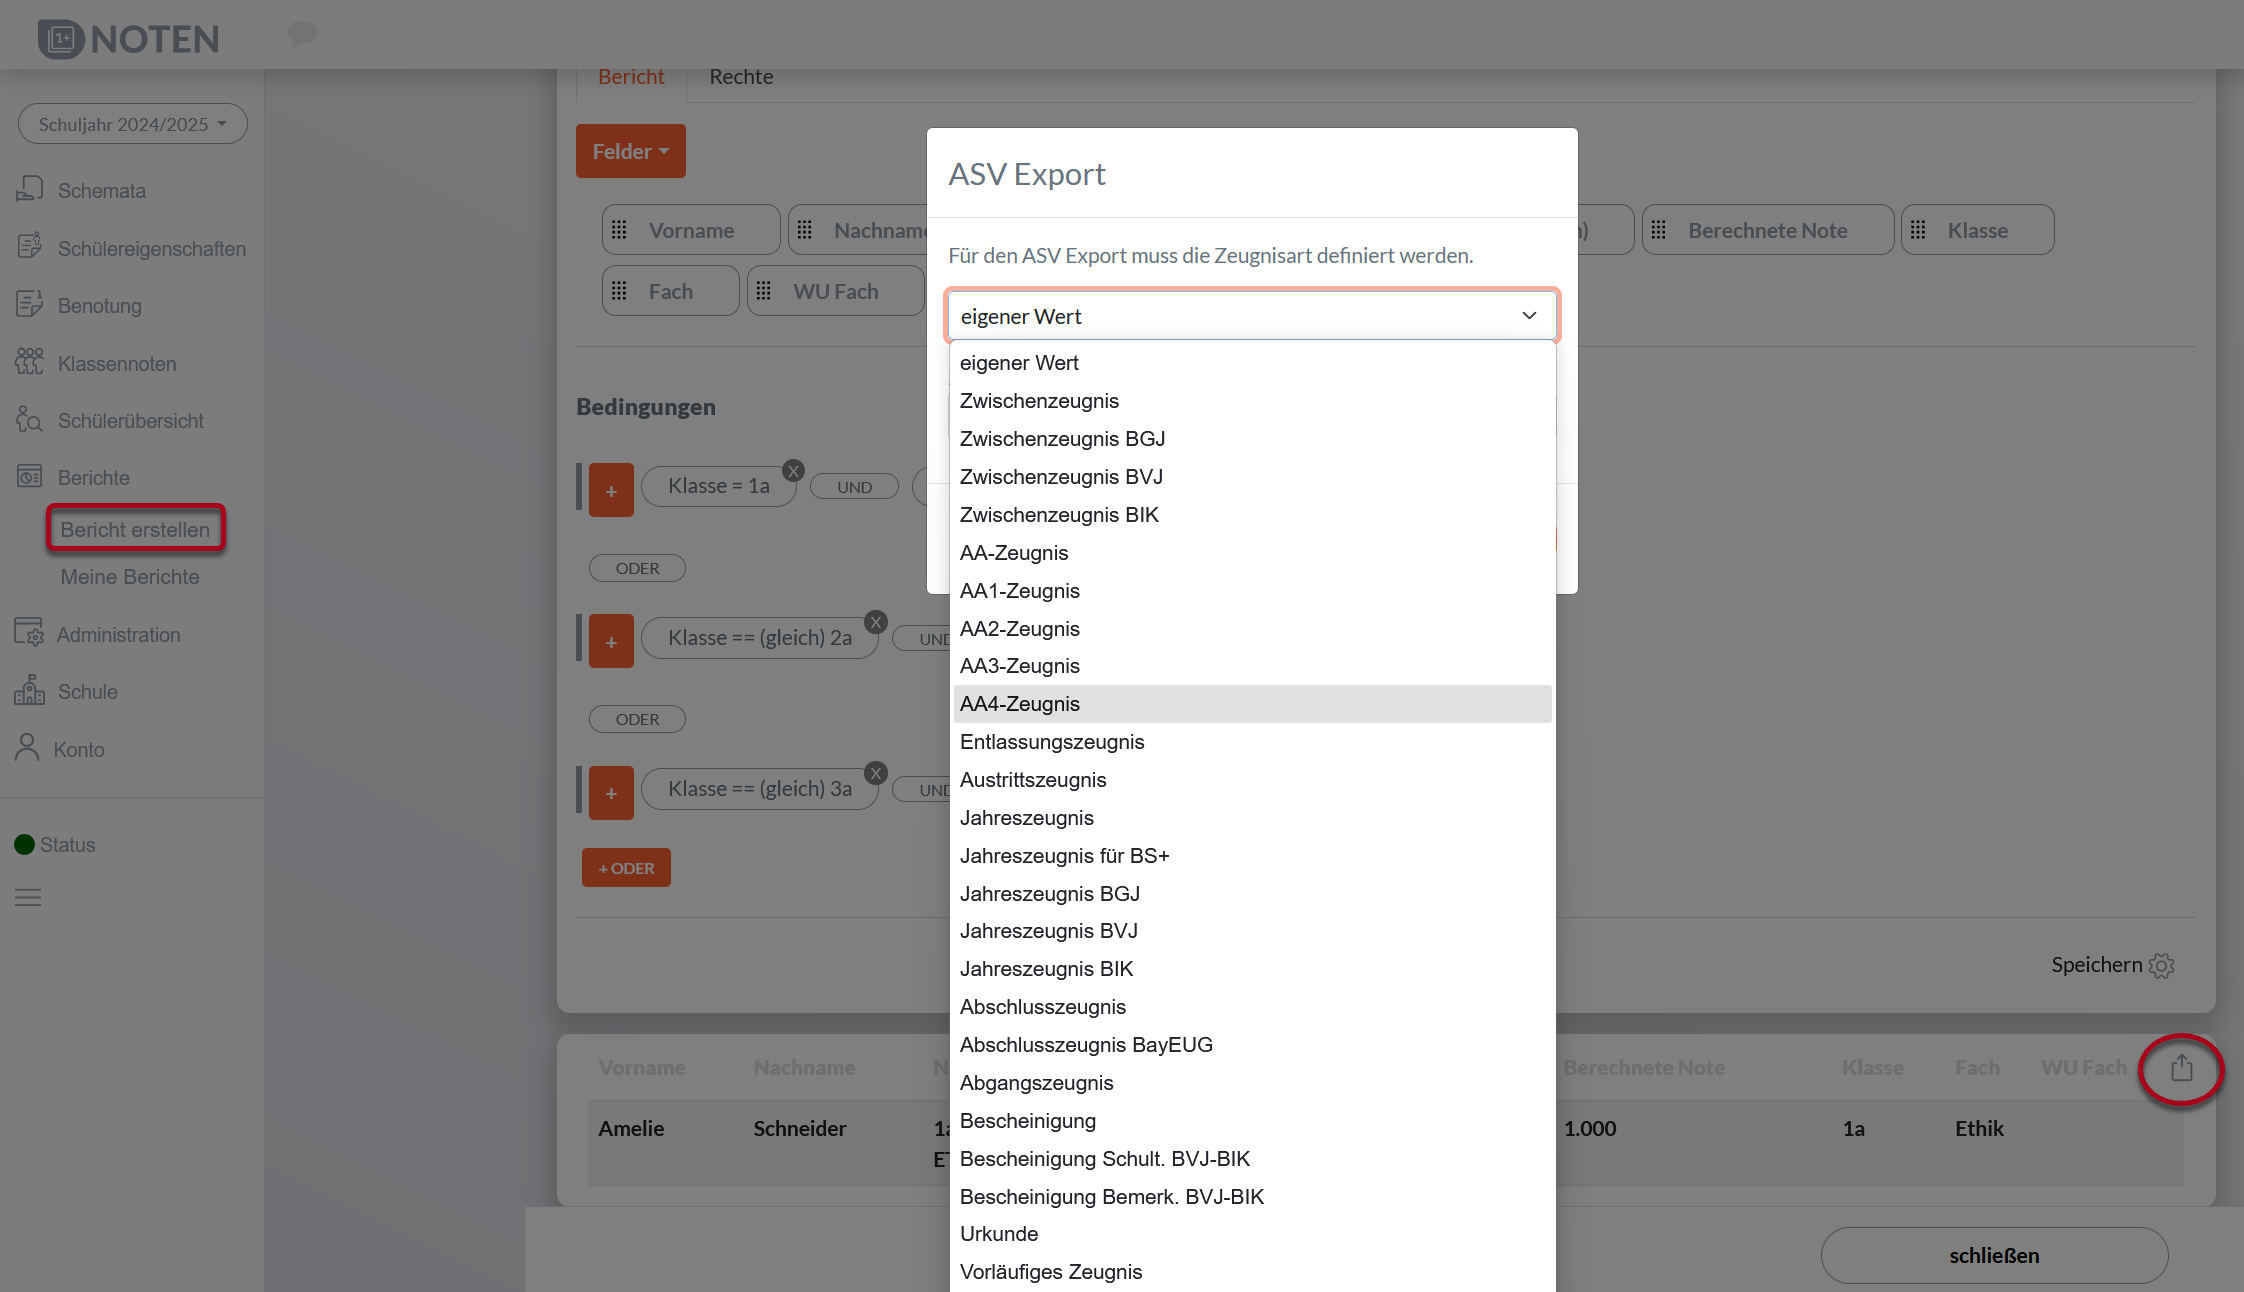Click the chat bubble icon in header

(302, 34)
